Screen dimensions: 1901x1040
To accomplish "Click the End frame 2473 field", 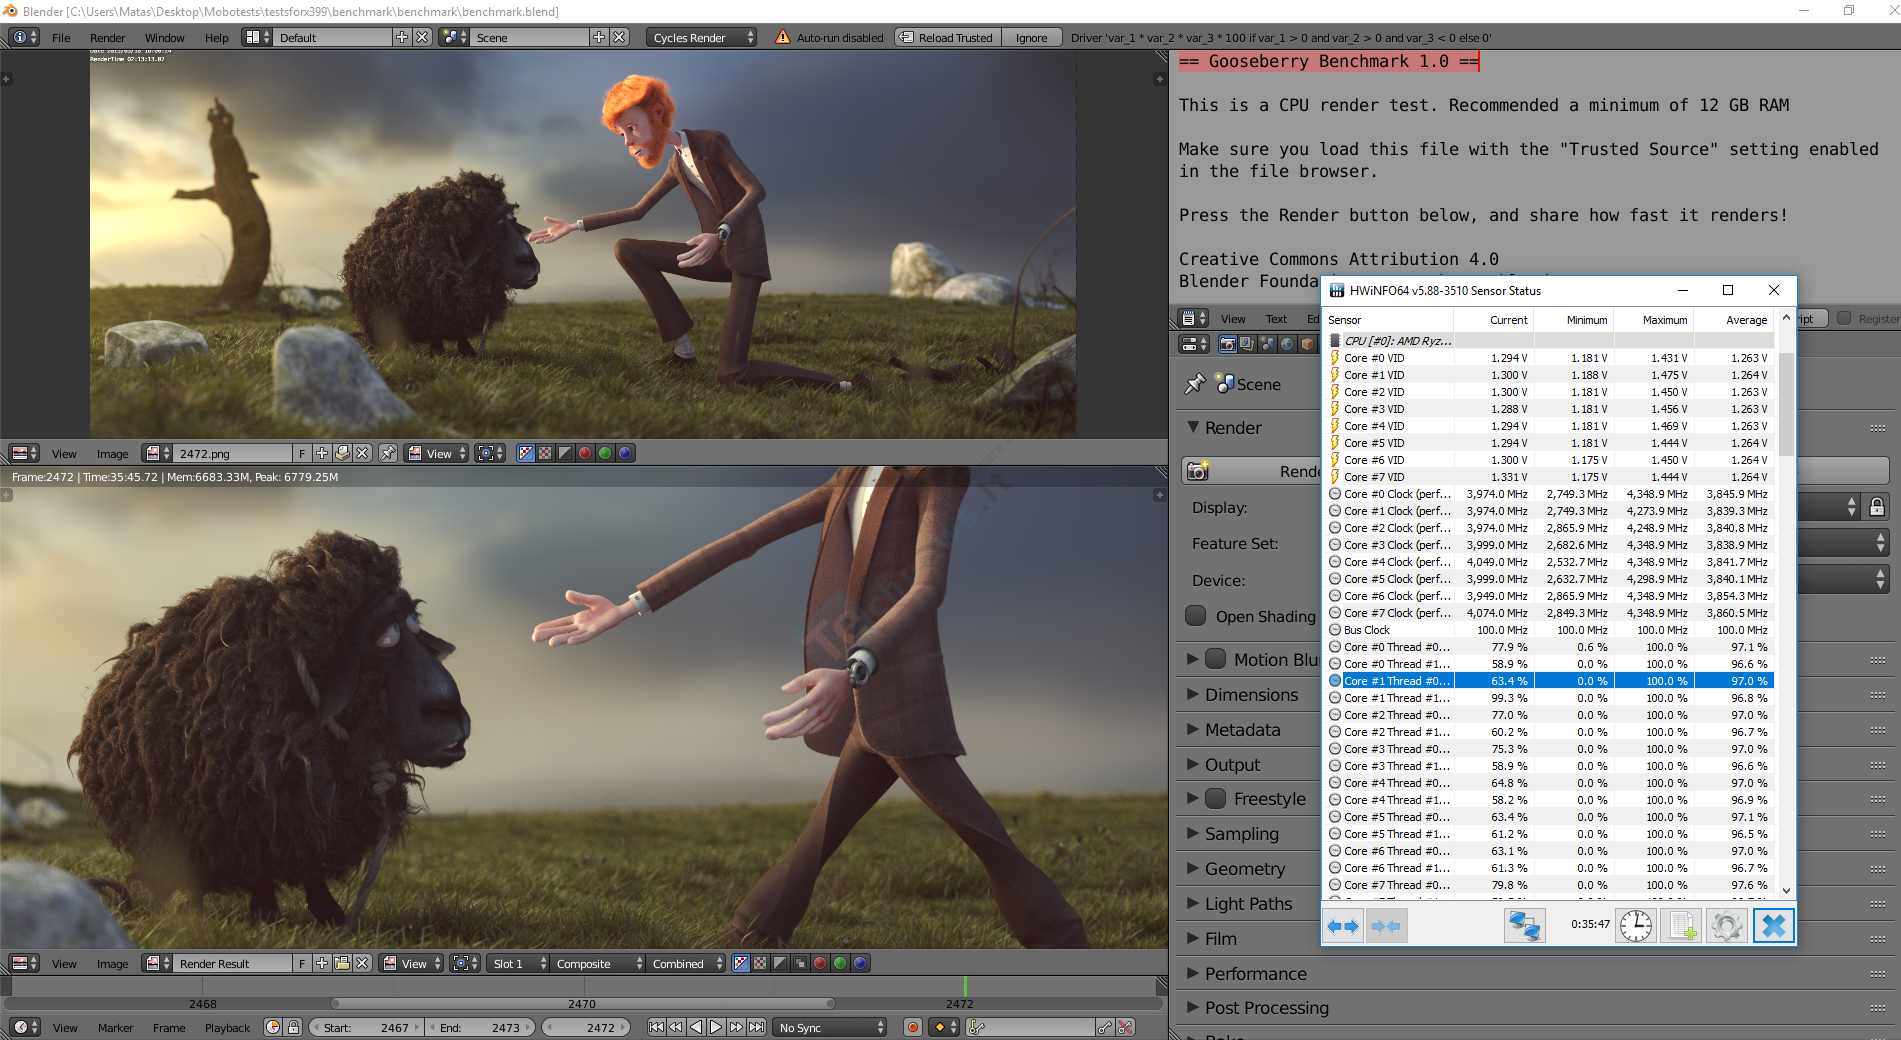I will (481, 1027).
